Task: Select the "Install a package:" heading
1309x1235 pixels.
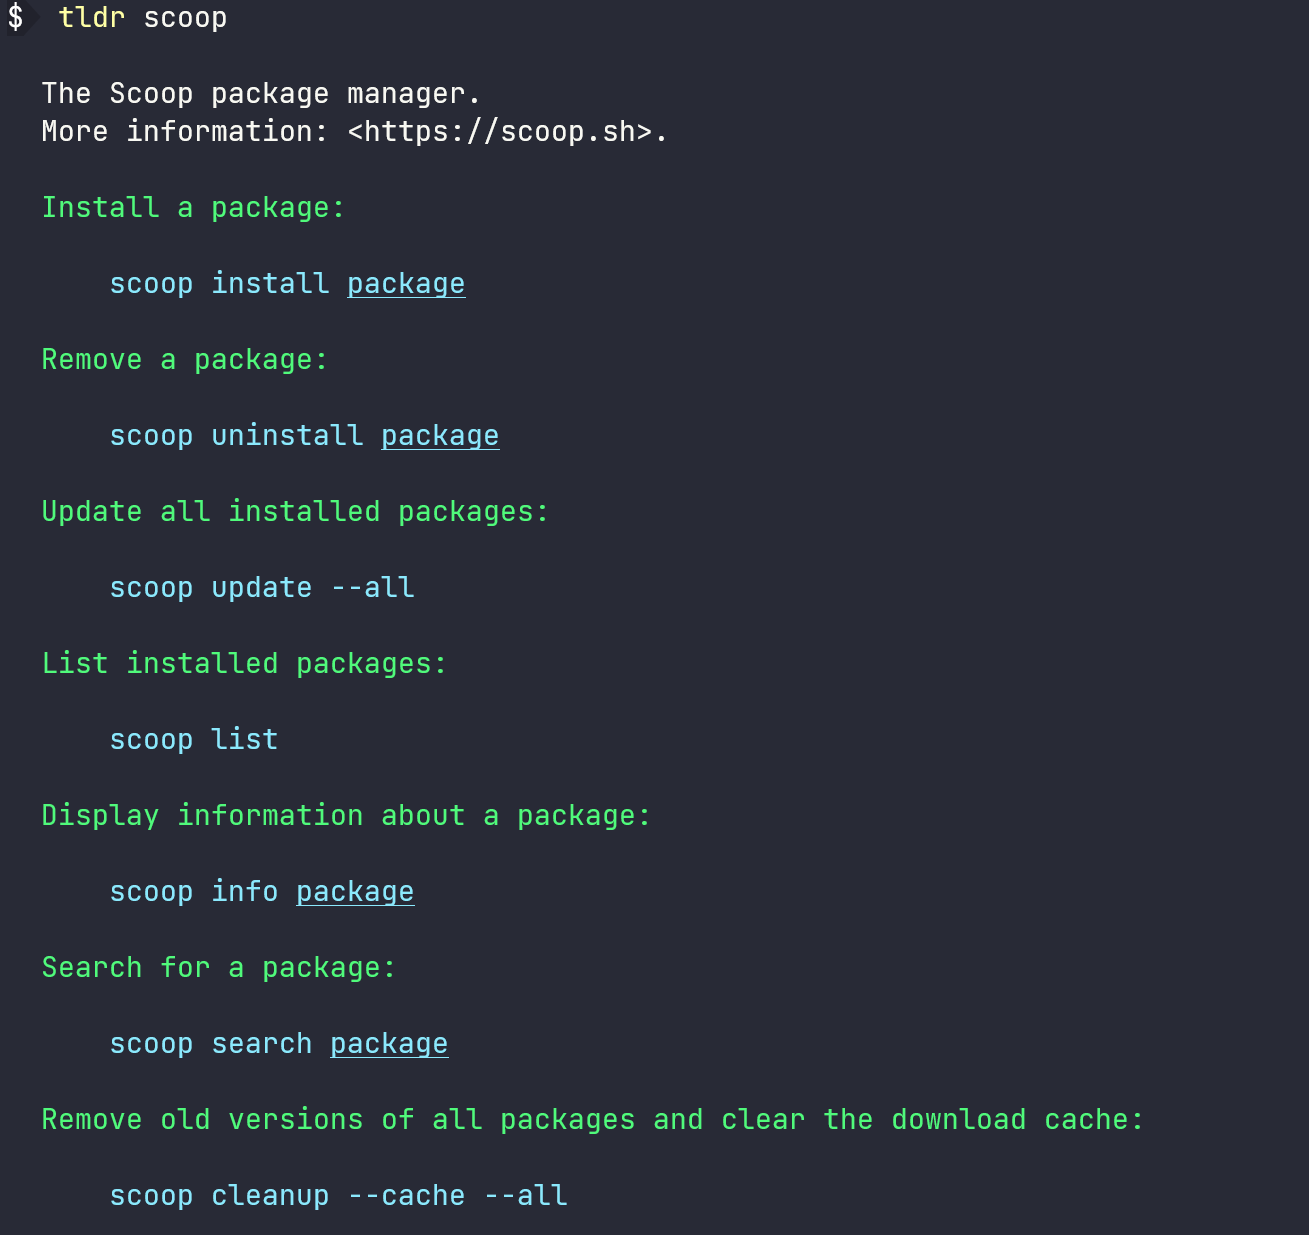Action: pos(192,207)
